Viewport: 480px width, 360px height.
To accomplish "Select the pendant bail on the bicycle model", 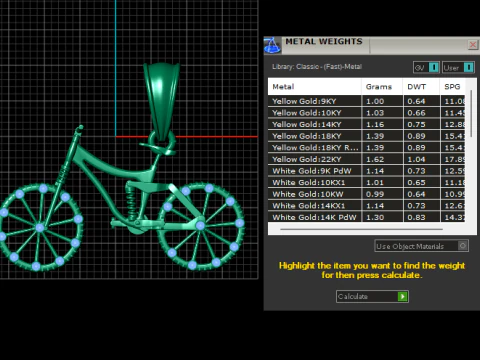I will tap(162, 100).
